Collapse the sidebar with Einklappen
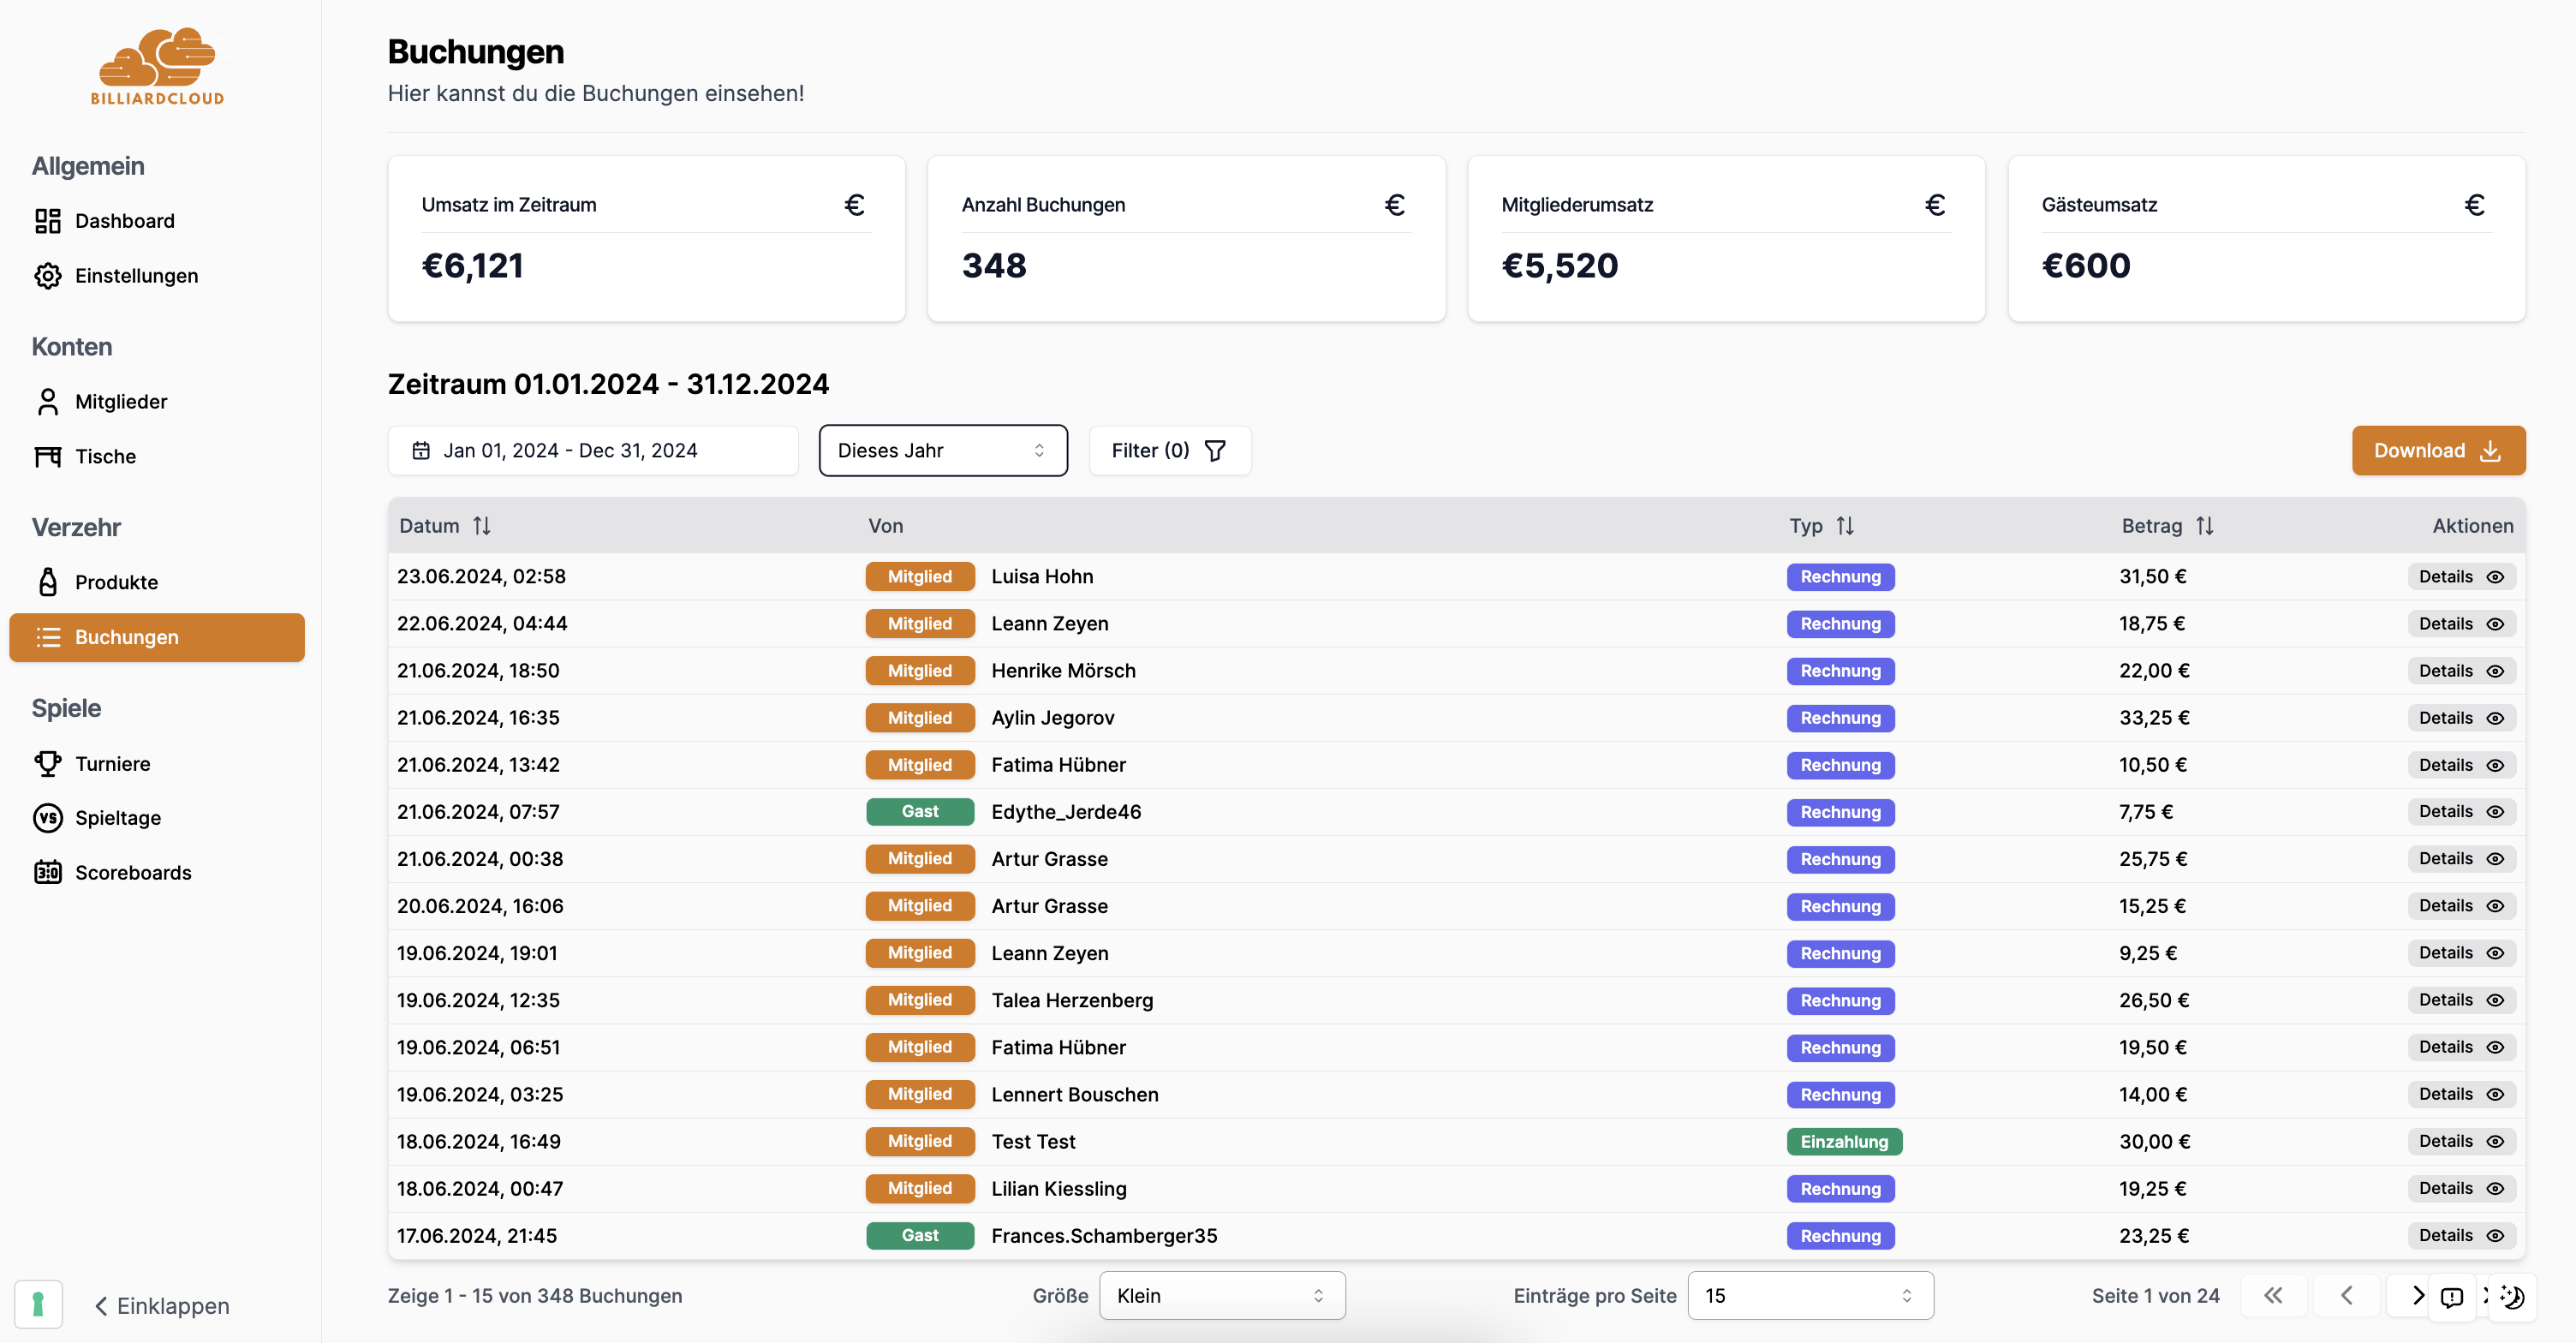This screenshot has width=2576, height=1343. click(x=162, y=1306)
